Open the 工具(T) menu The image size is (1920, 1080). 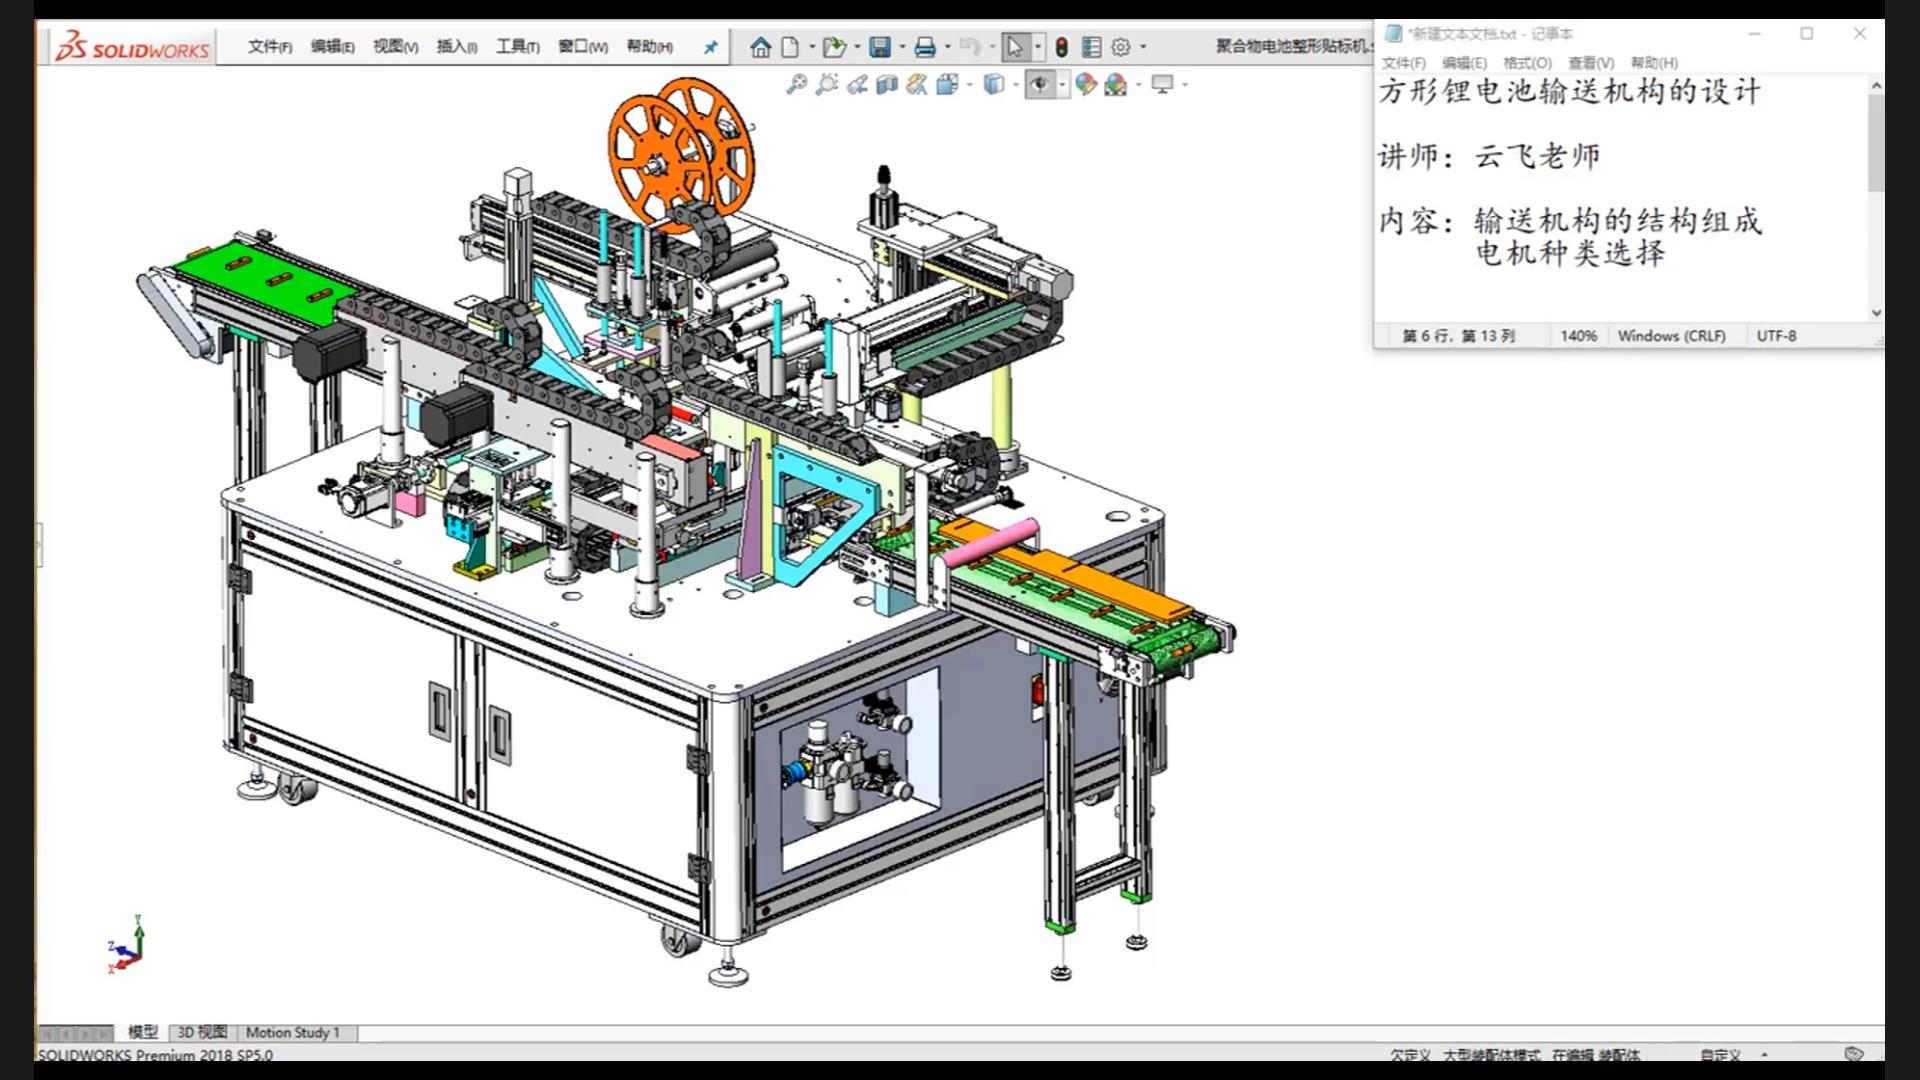(x=518, y=47)
